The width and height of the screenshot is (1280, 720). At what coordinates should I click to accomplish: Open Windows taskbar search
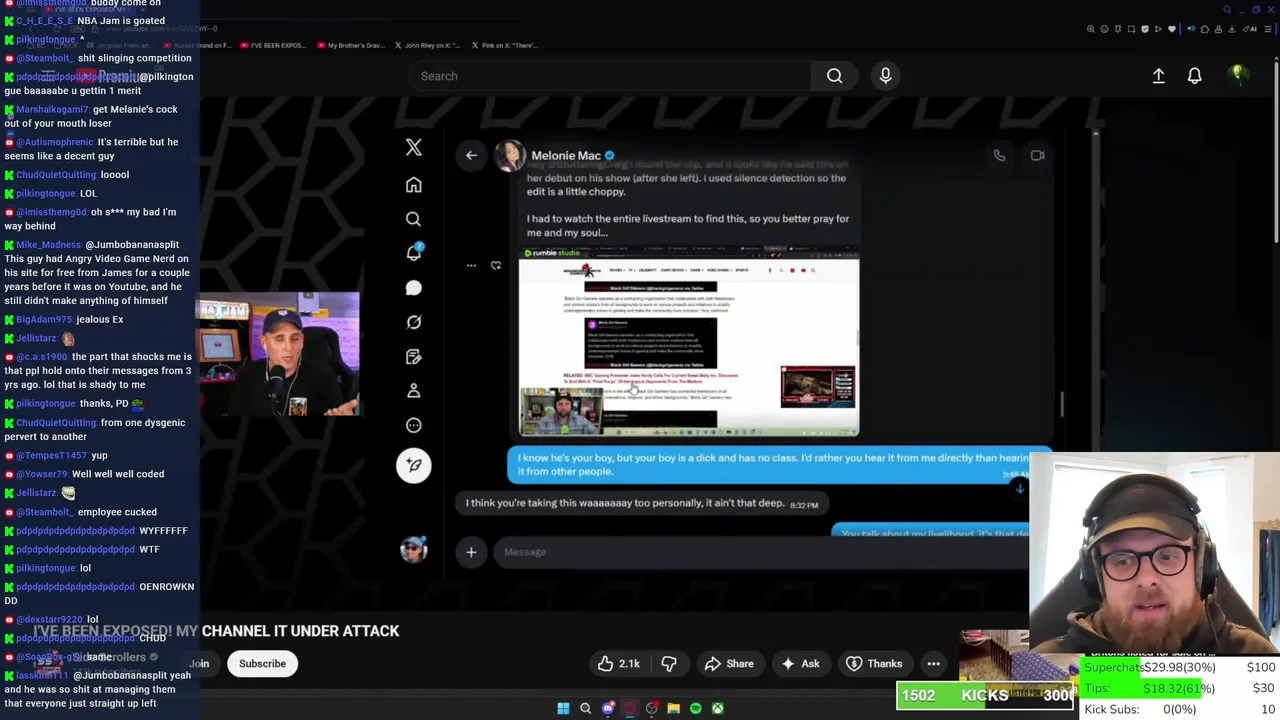coord(585,709)
